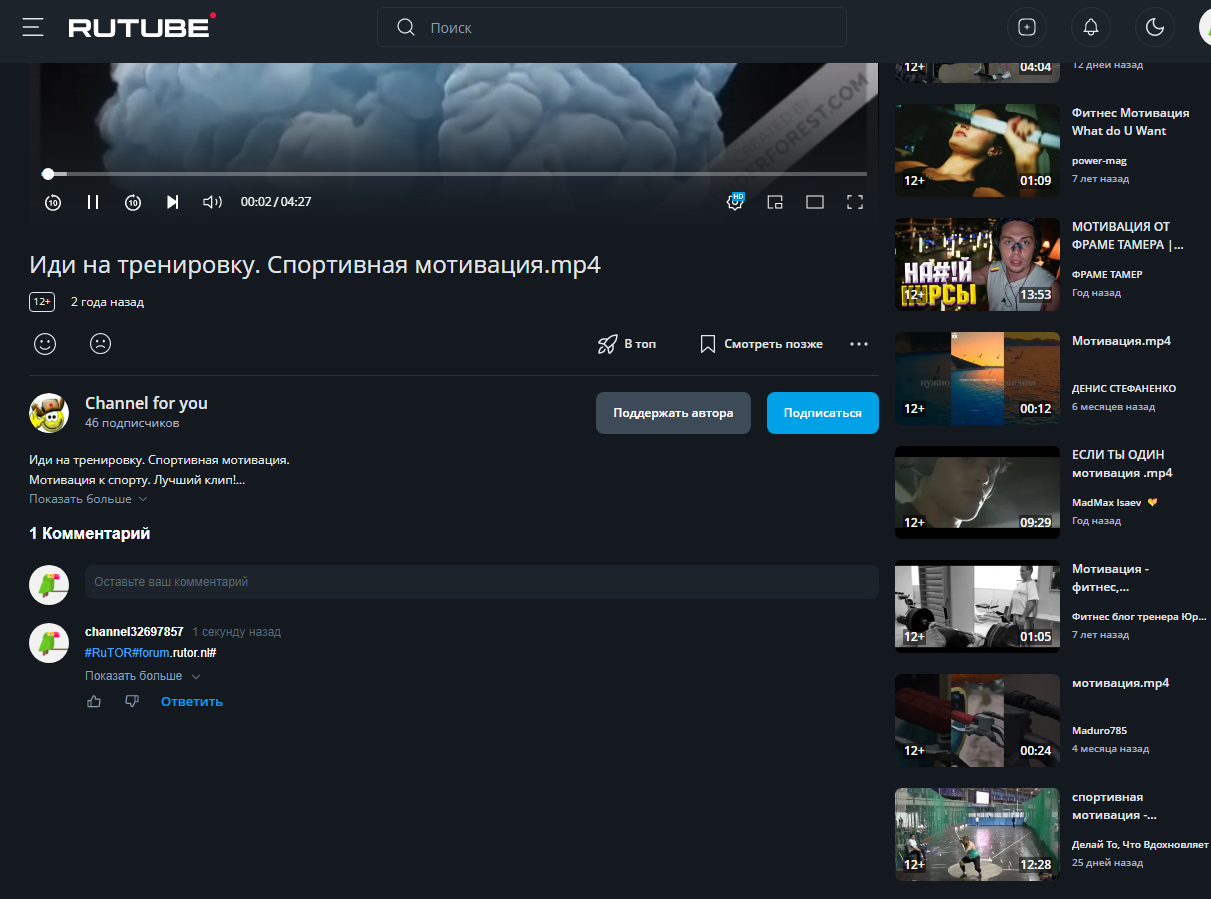Open the 00:24 мотивация.mp4 thumbnail

coord(977,720)
